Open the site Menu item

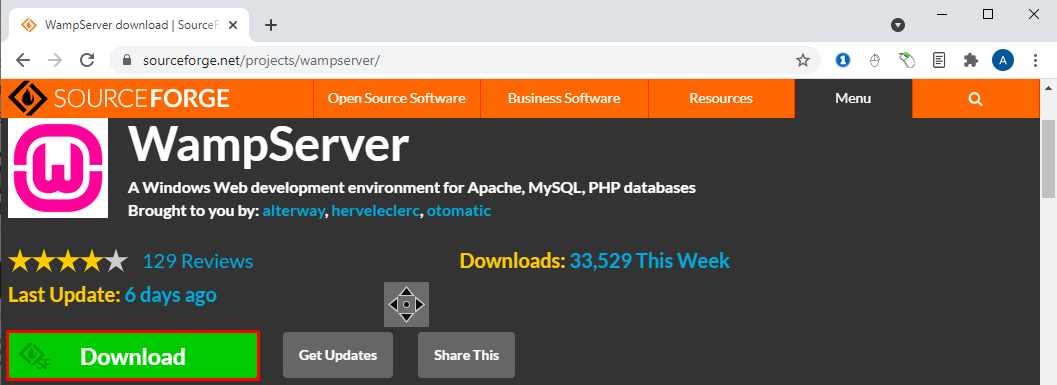tap(853, 98)
